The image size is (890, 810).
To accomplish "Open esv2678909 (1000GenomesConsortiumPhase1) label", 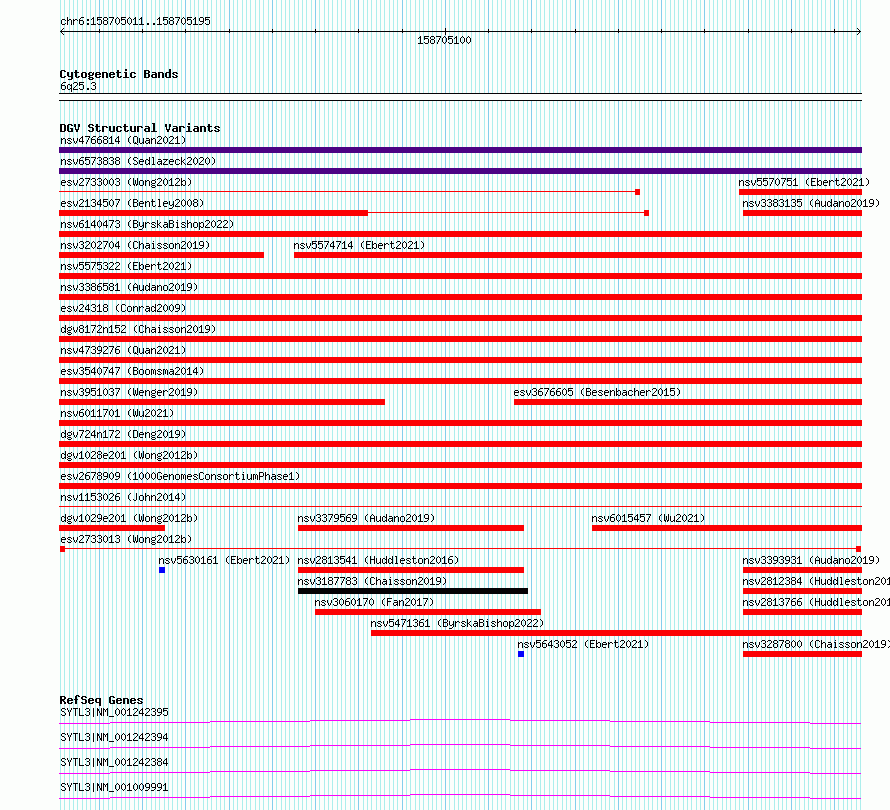I will tap(180, 476).
